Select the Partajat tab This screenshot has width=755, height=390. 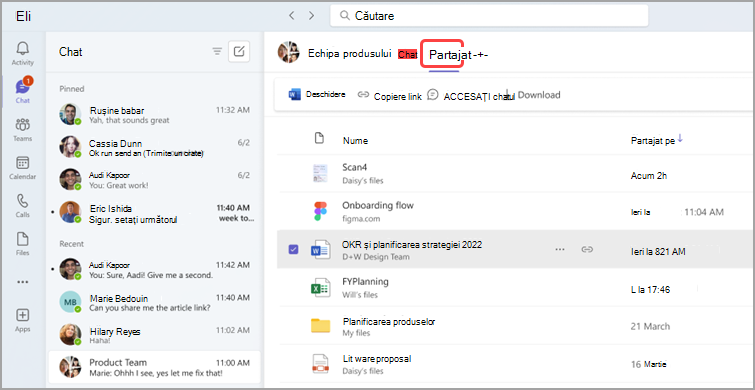pyautogui.click(x=450, y=55)
